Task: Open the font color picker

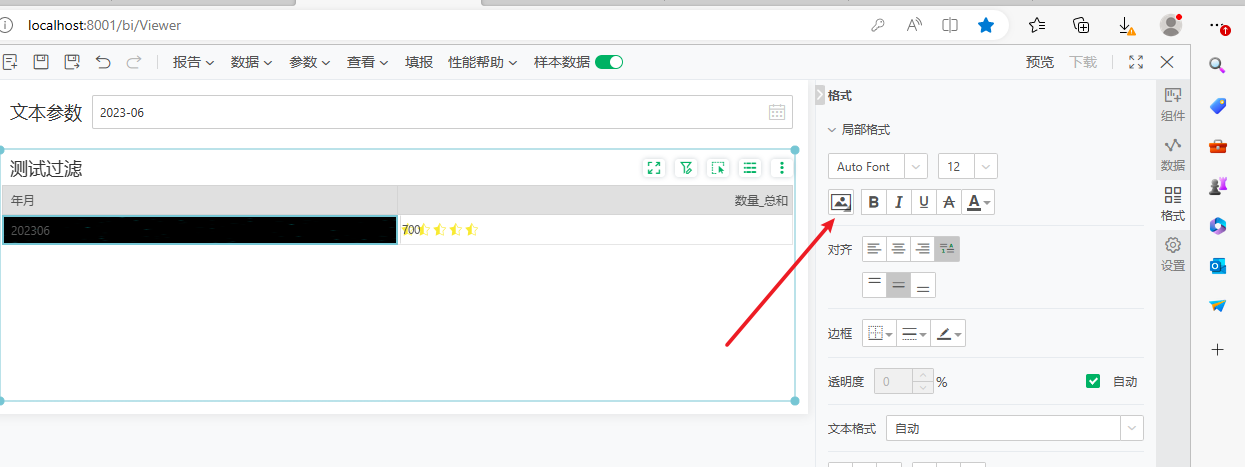Action: [x=979, y=202]
